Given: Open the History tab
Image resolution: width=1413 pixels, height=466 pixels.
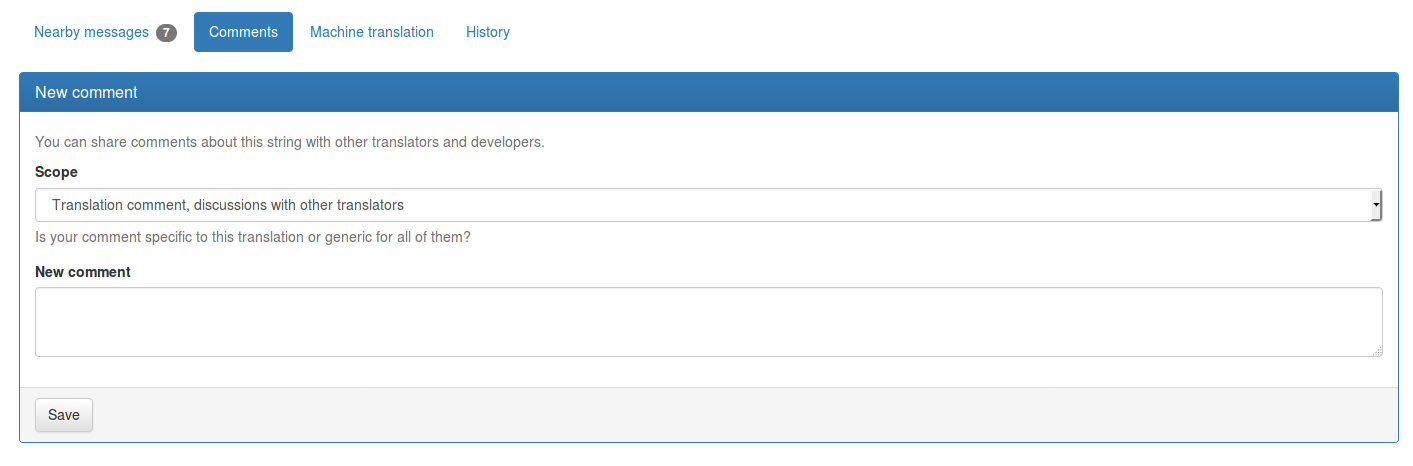Looking at the screenshot, I should (x=488, y=32).
